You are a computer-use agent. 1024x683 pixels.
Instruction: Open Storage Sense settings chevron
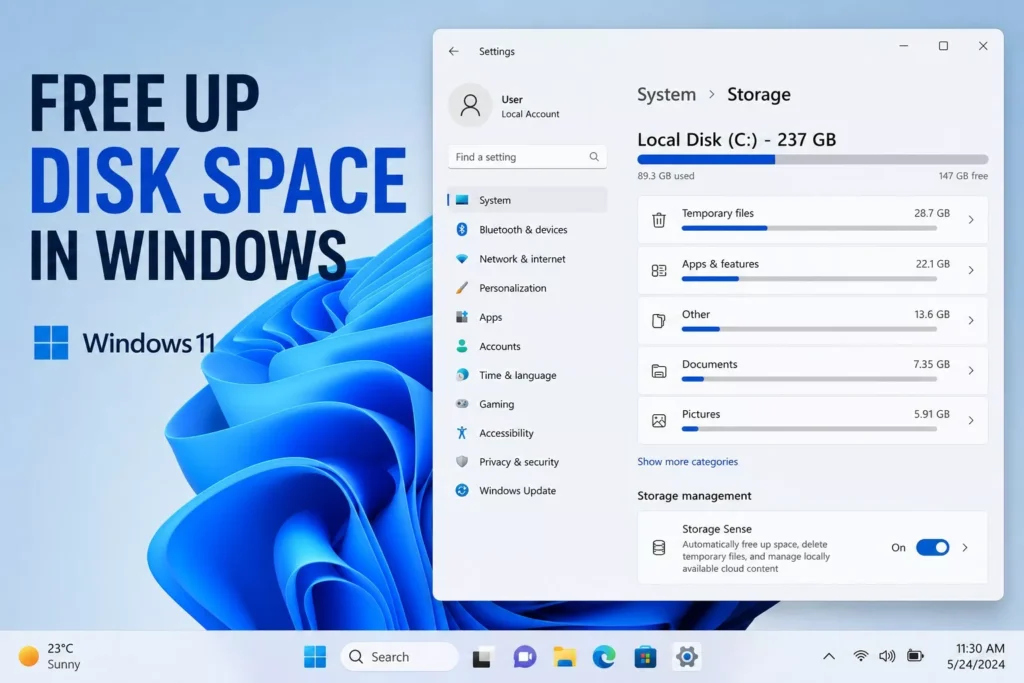coord(965,547)
